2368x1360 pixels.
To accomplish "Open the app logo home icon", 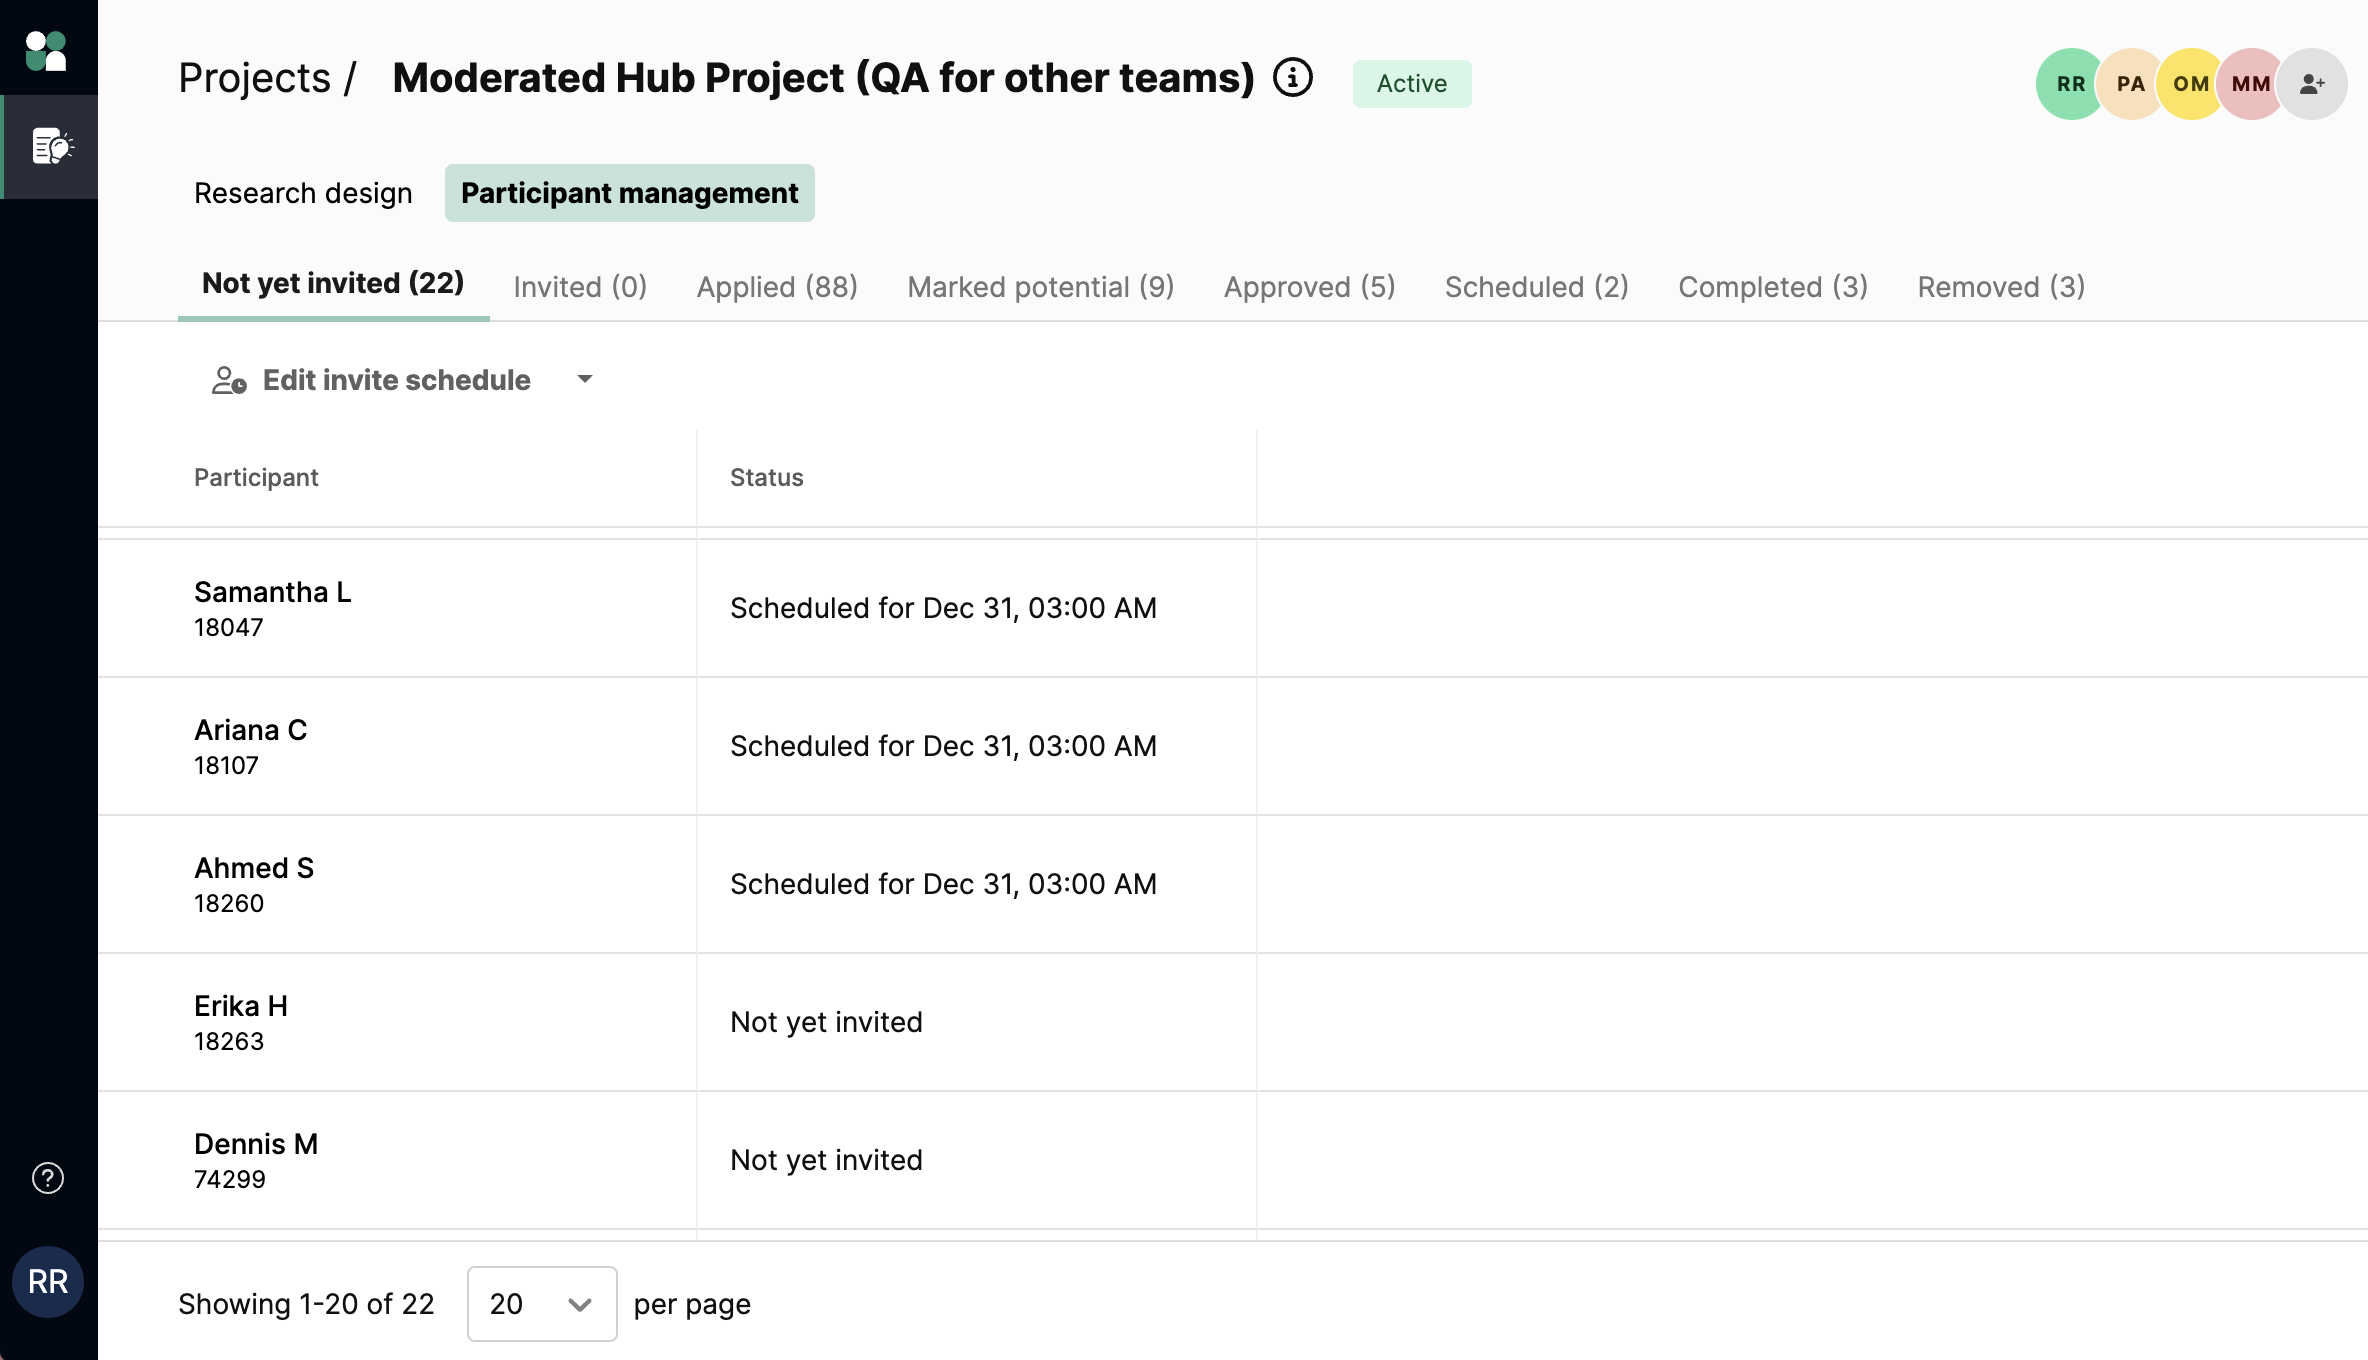I will click(x=46, y=51).
